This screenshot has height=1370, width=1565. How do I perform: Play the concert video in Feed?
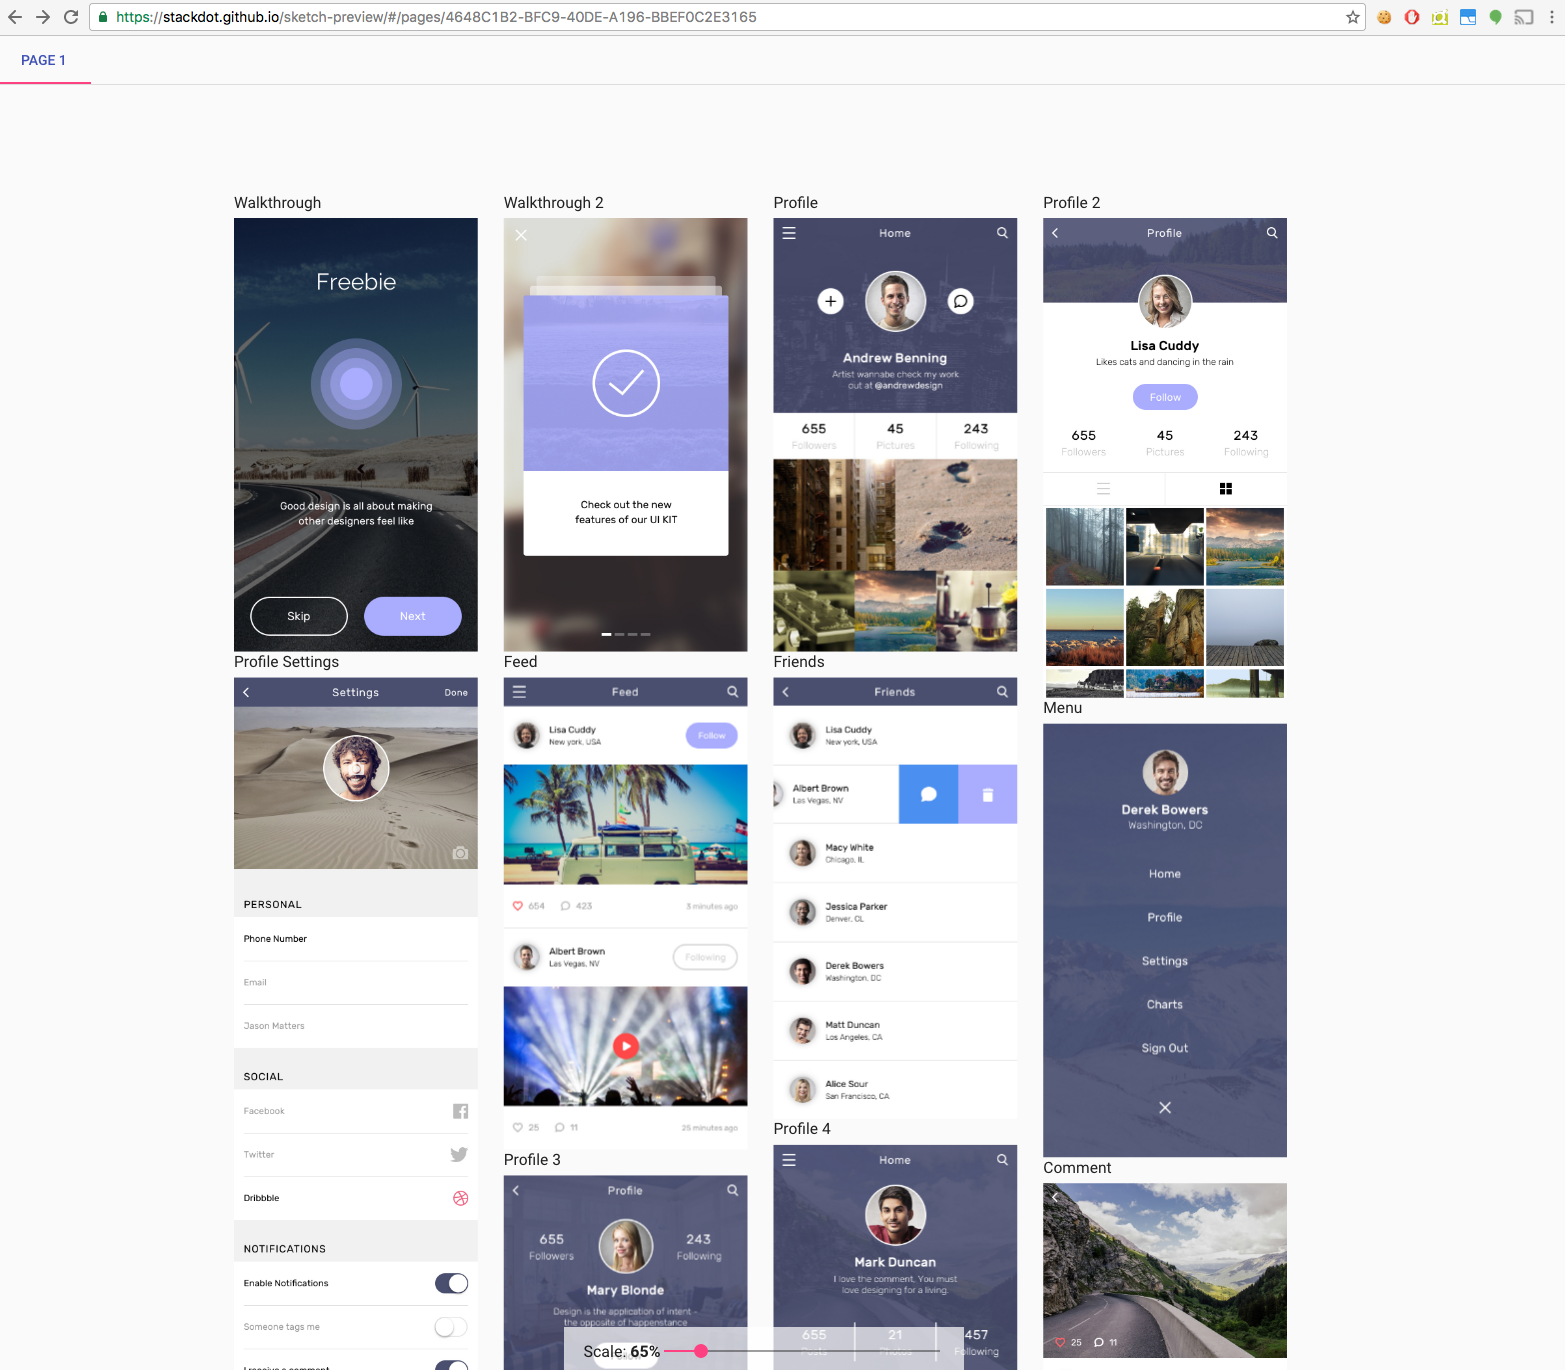[626, 1046]
